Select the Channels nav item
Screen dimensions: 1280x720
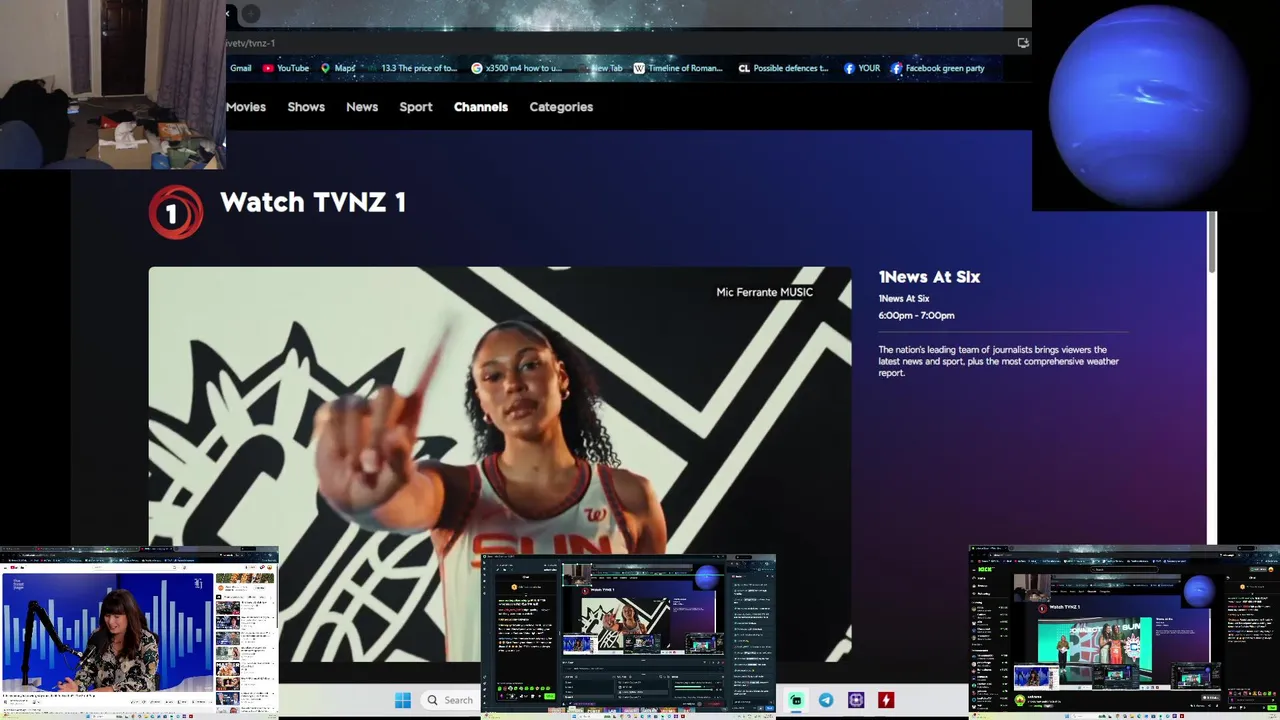pyautogui.click(x=481, y=107)
